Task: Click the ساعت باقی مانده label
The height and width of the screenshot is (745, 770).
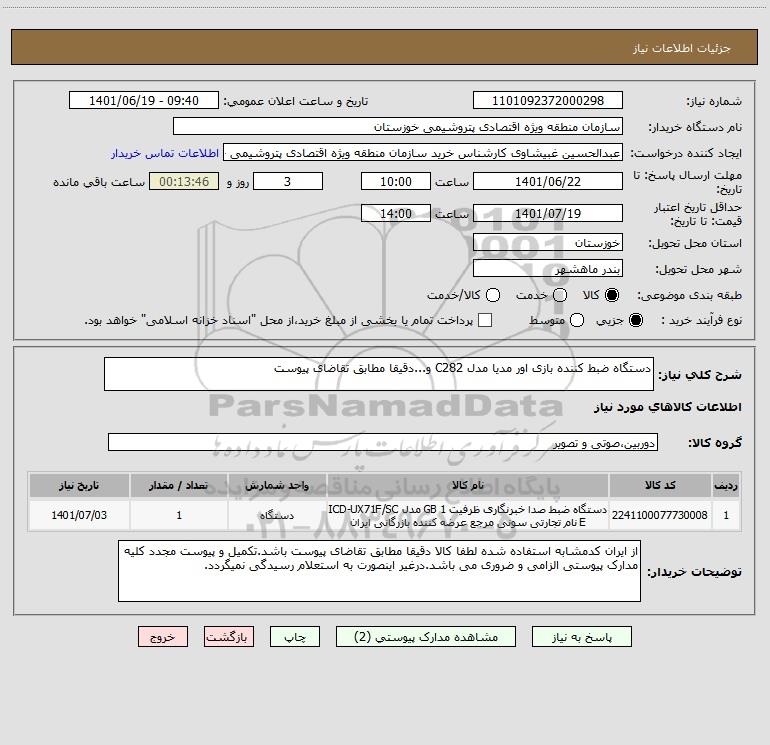Action: 99,182
